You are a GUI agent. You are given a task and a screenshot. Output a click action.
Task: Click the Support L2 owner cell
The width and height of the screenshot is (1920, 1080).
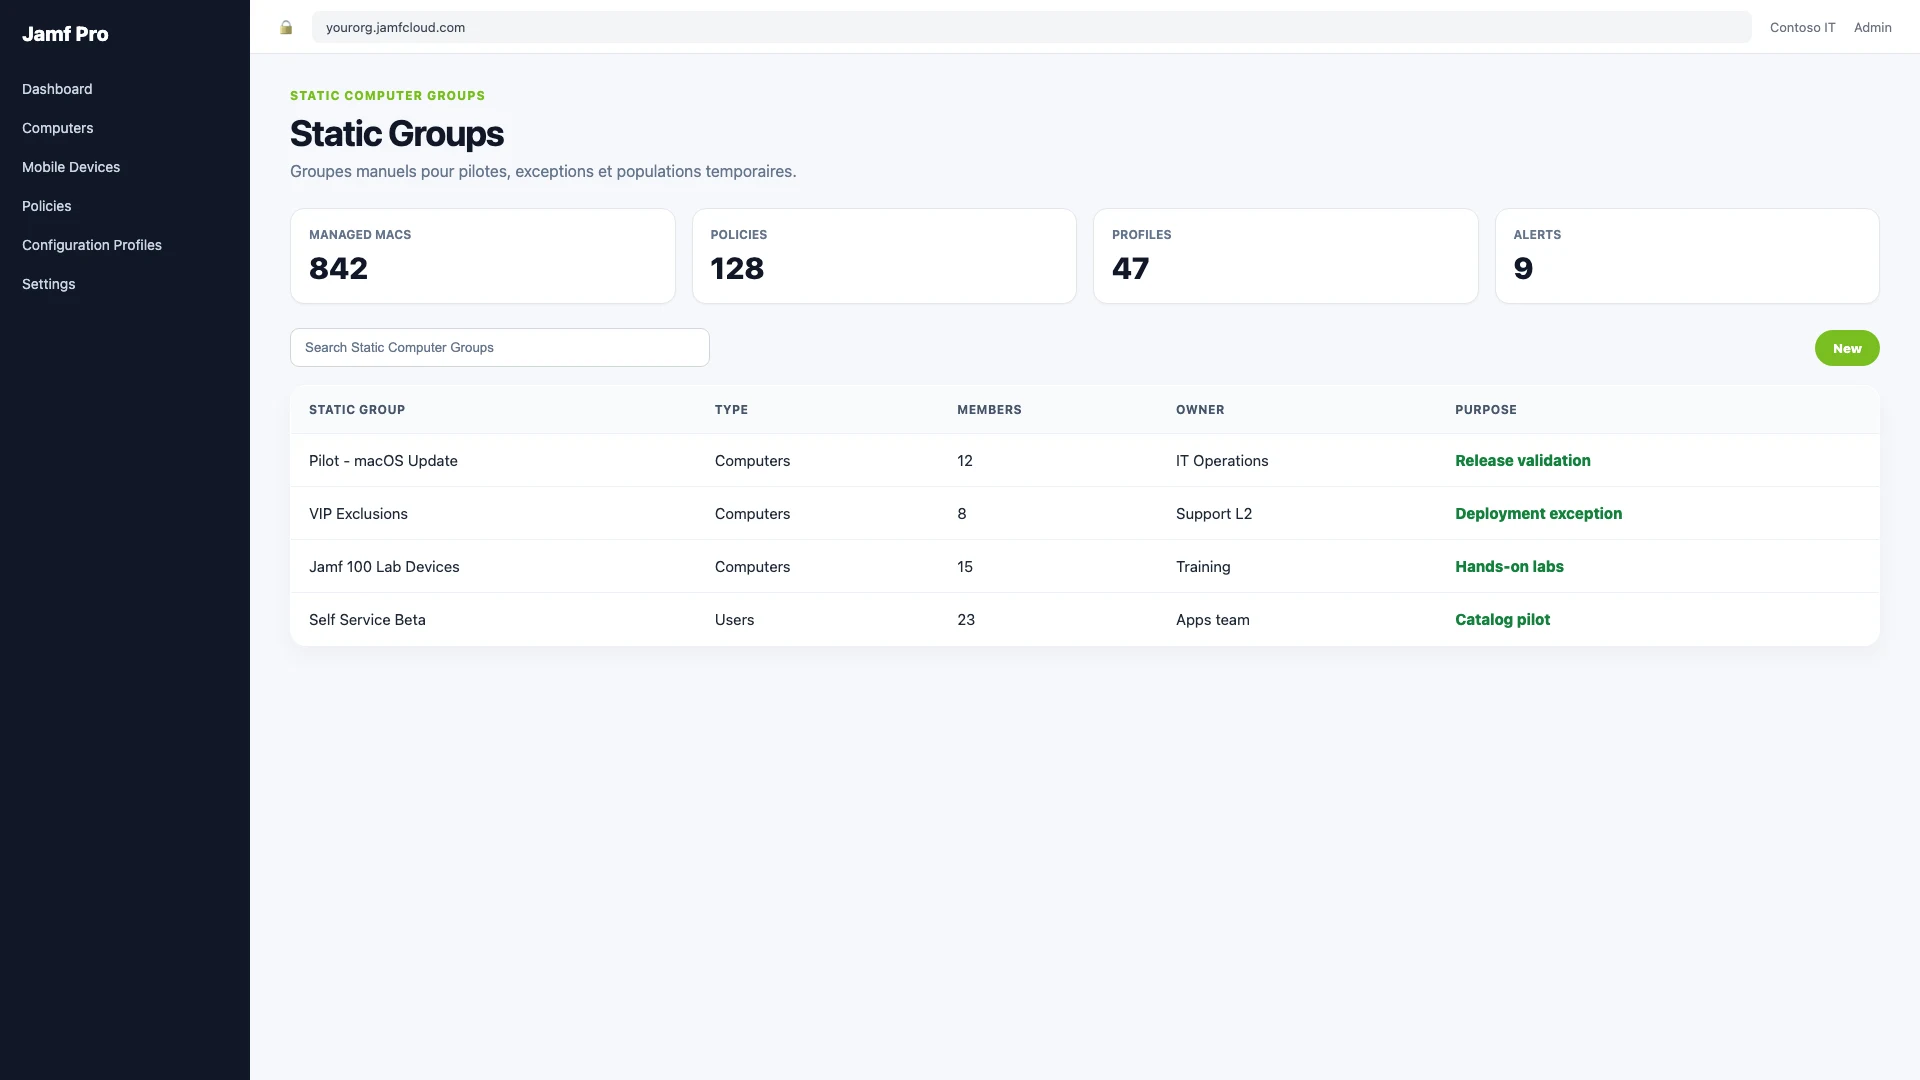click(1214, 513)
